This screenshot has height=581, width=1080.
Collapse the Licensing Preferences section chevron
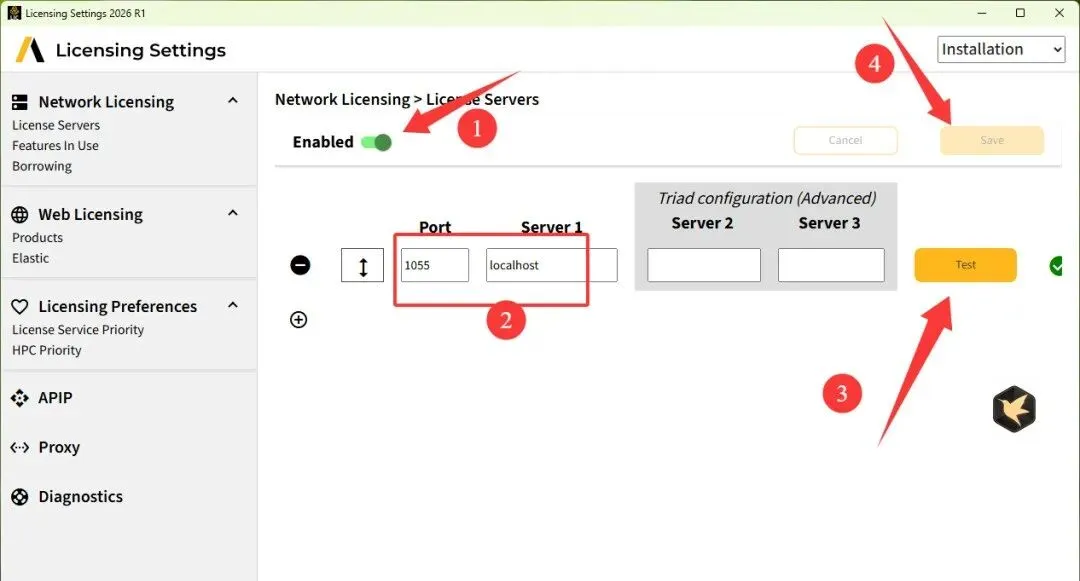233,305
